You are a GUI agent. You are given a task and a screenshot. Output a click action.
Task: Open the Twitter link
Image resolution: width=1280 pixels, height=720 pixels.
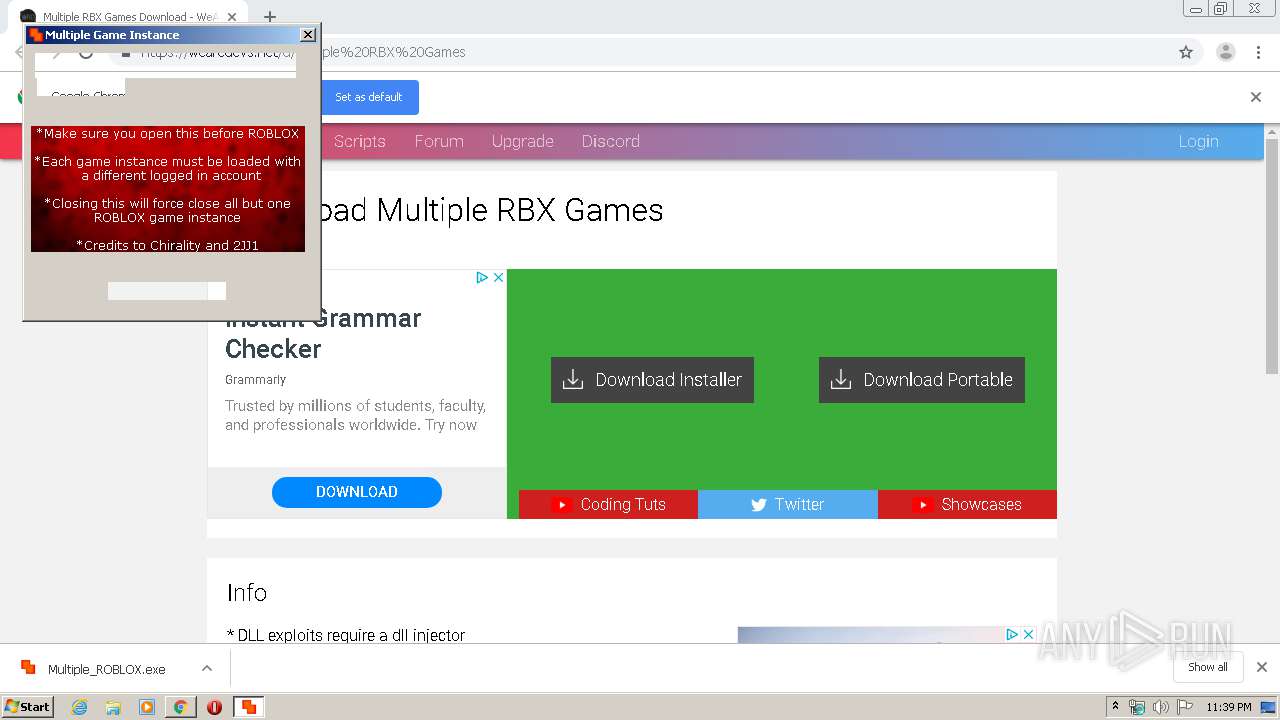[788, 504]
